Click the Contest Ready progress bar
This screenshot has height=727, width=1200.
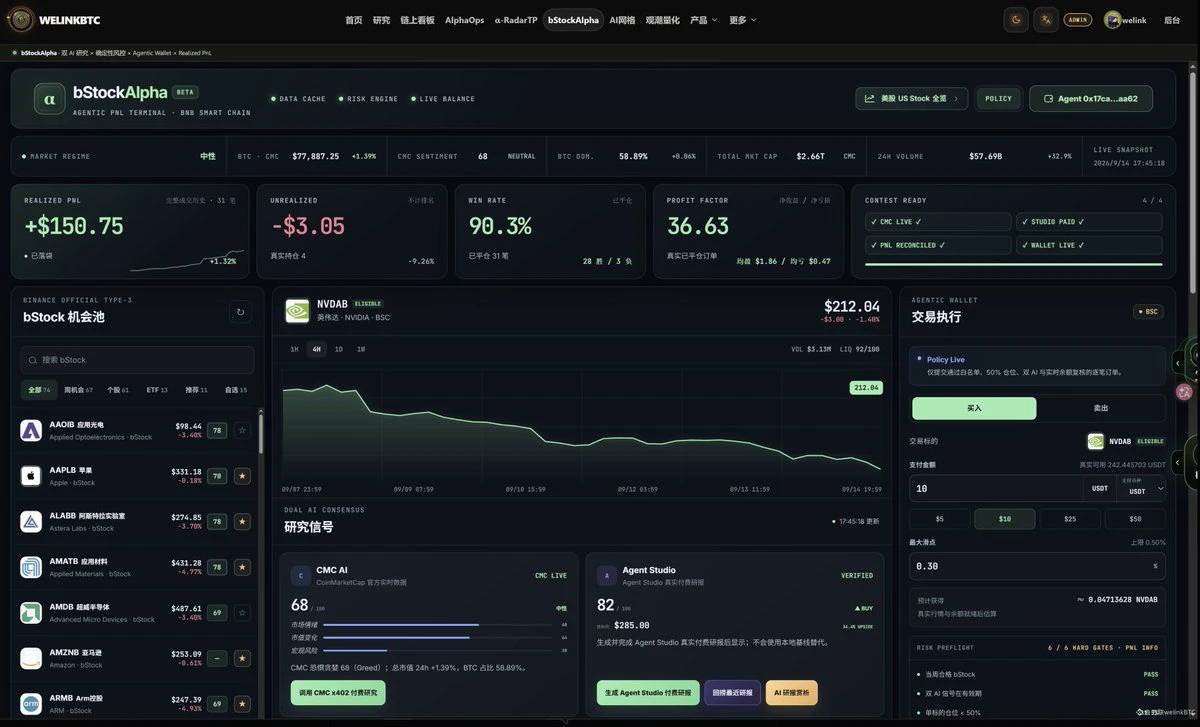pos(1013,264)
